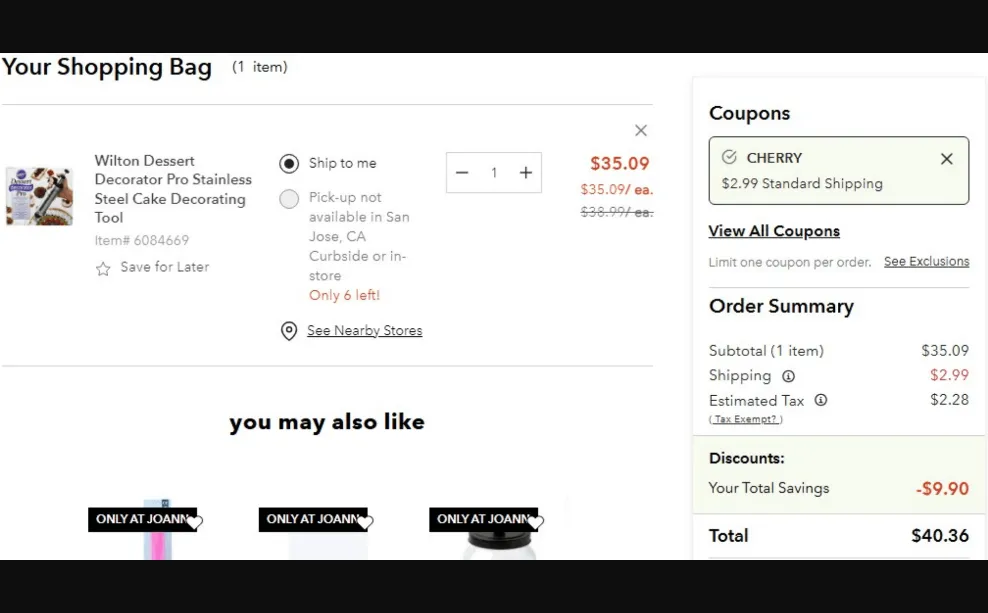Click the $40.36 order total
Image resolution: width=988 pixels, height=613 pixels.
tap(940, 536)
